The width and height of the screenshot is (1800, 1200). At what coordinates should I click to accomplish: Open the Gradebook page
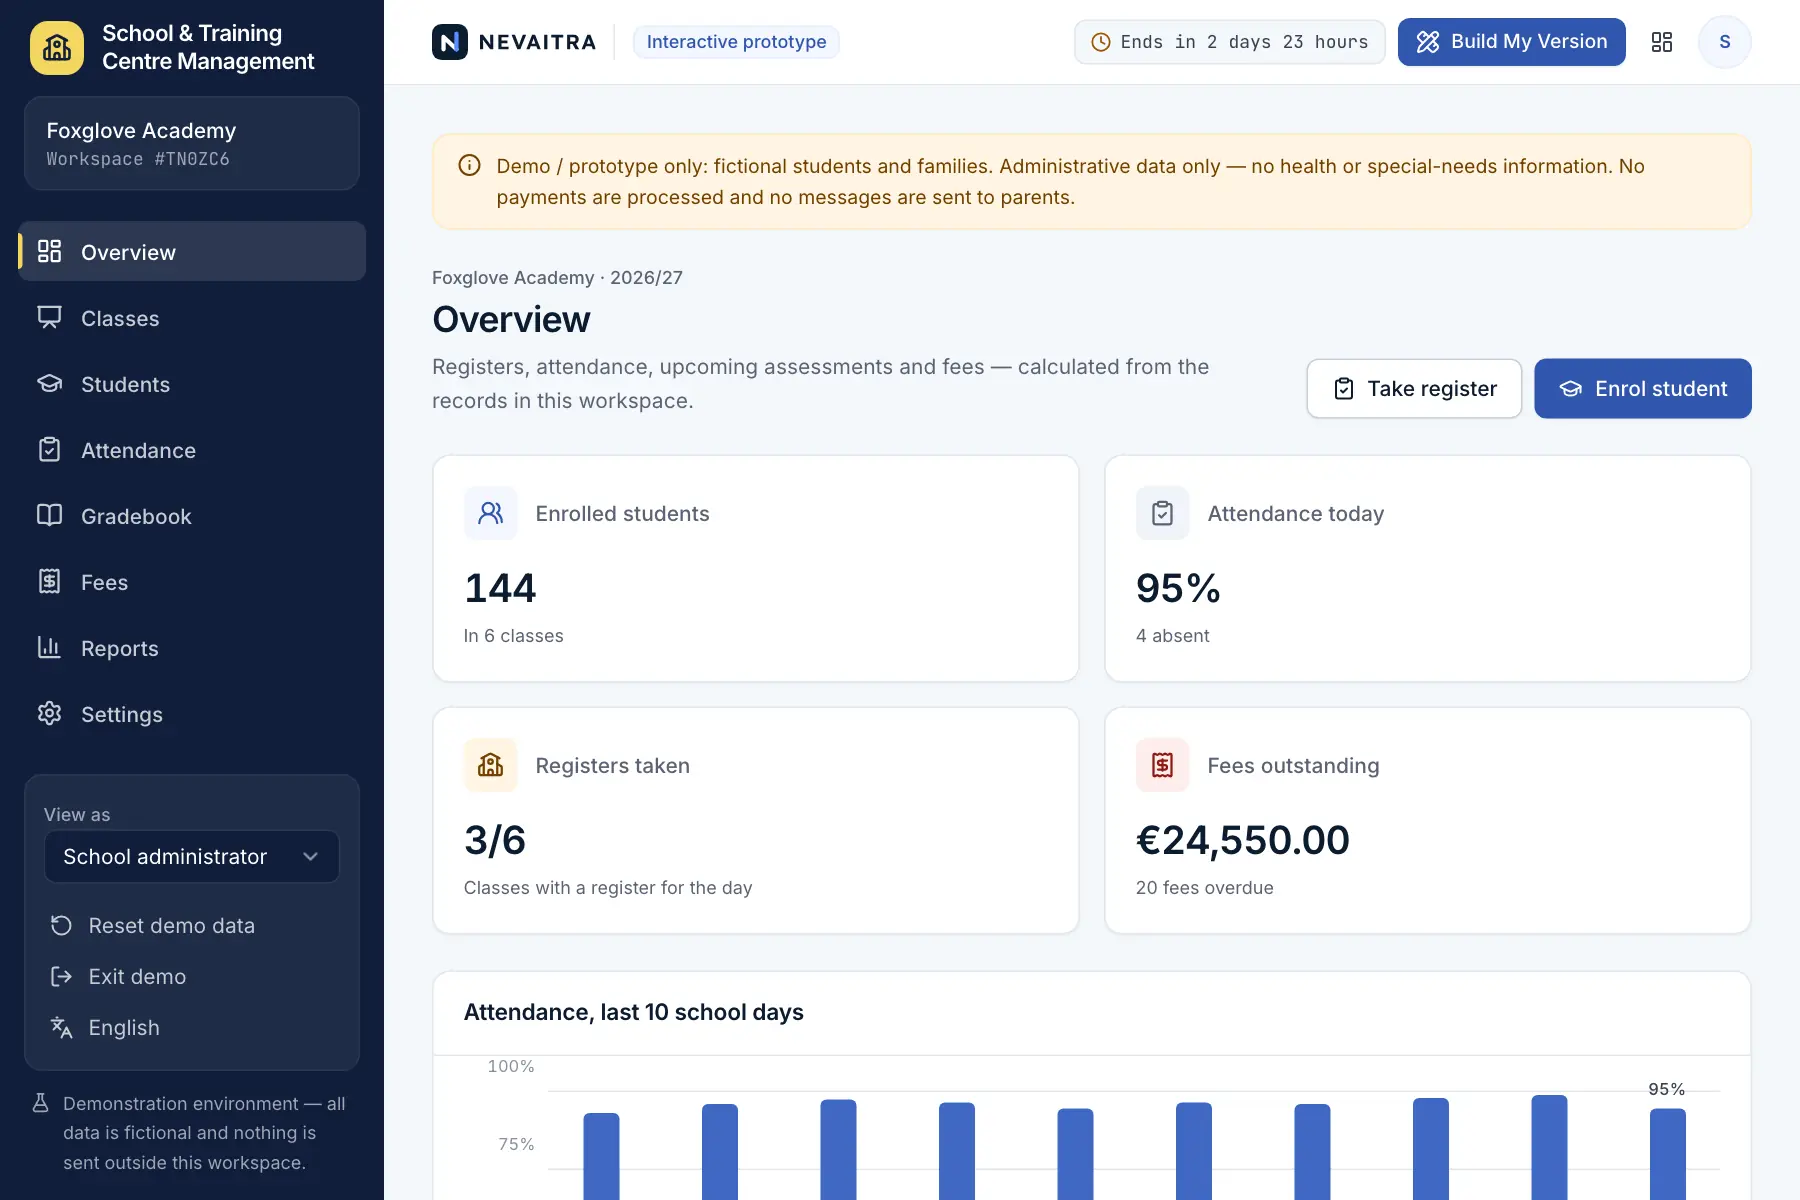click(x=192, y=516)
